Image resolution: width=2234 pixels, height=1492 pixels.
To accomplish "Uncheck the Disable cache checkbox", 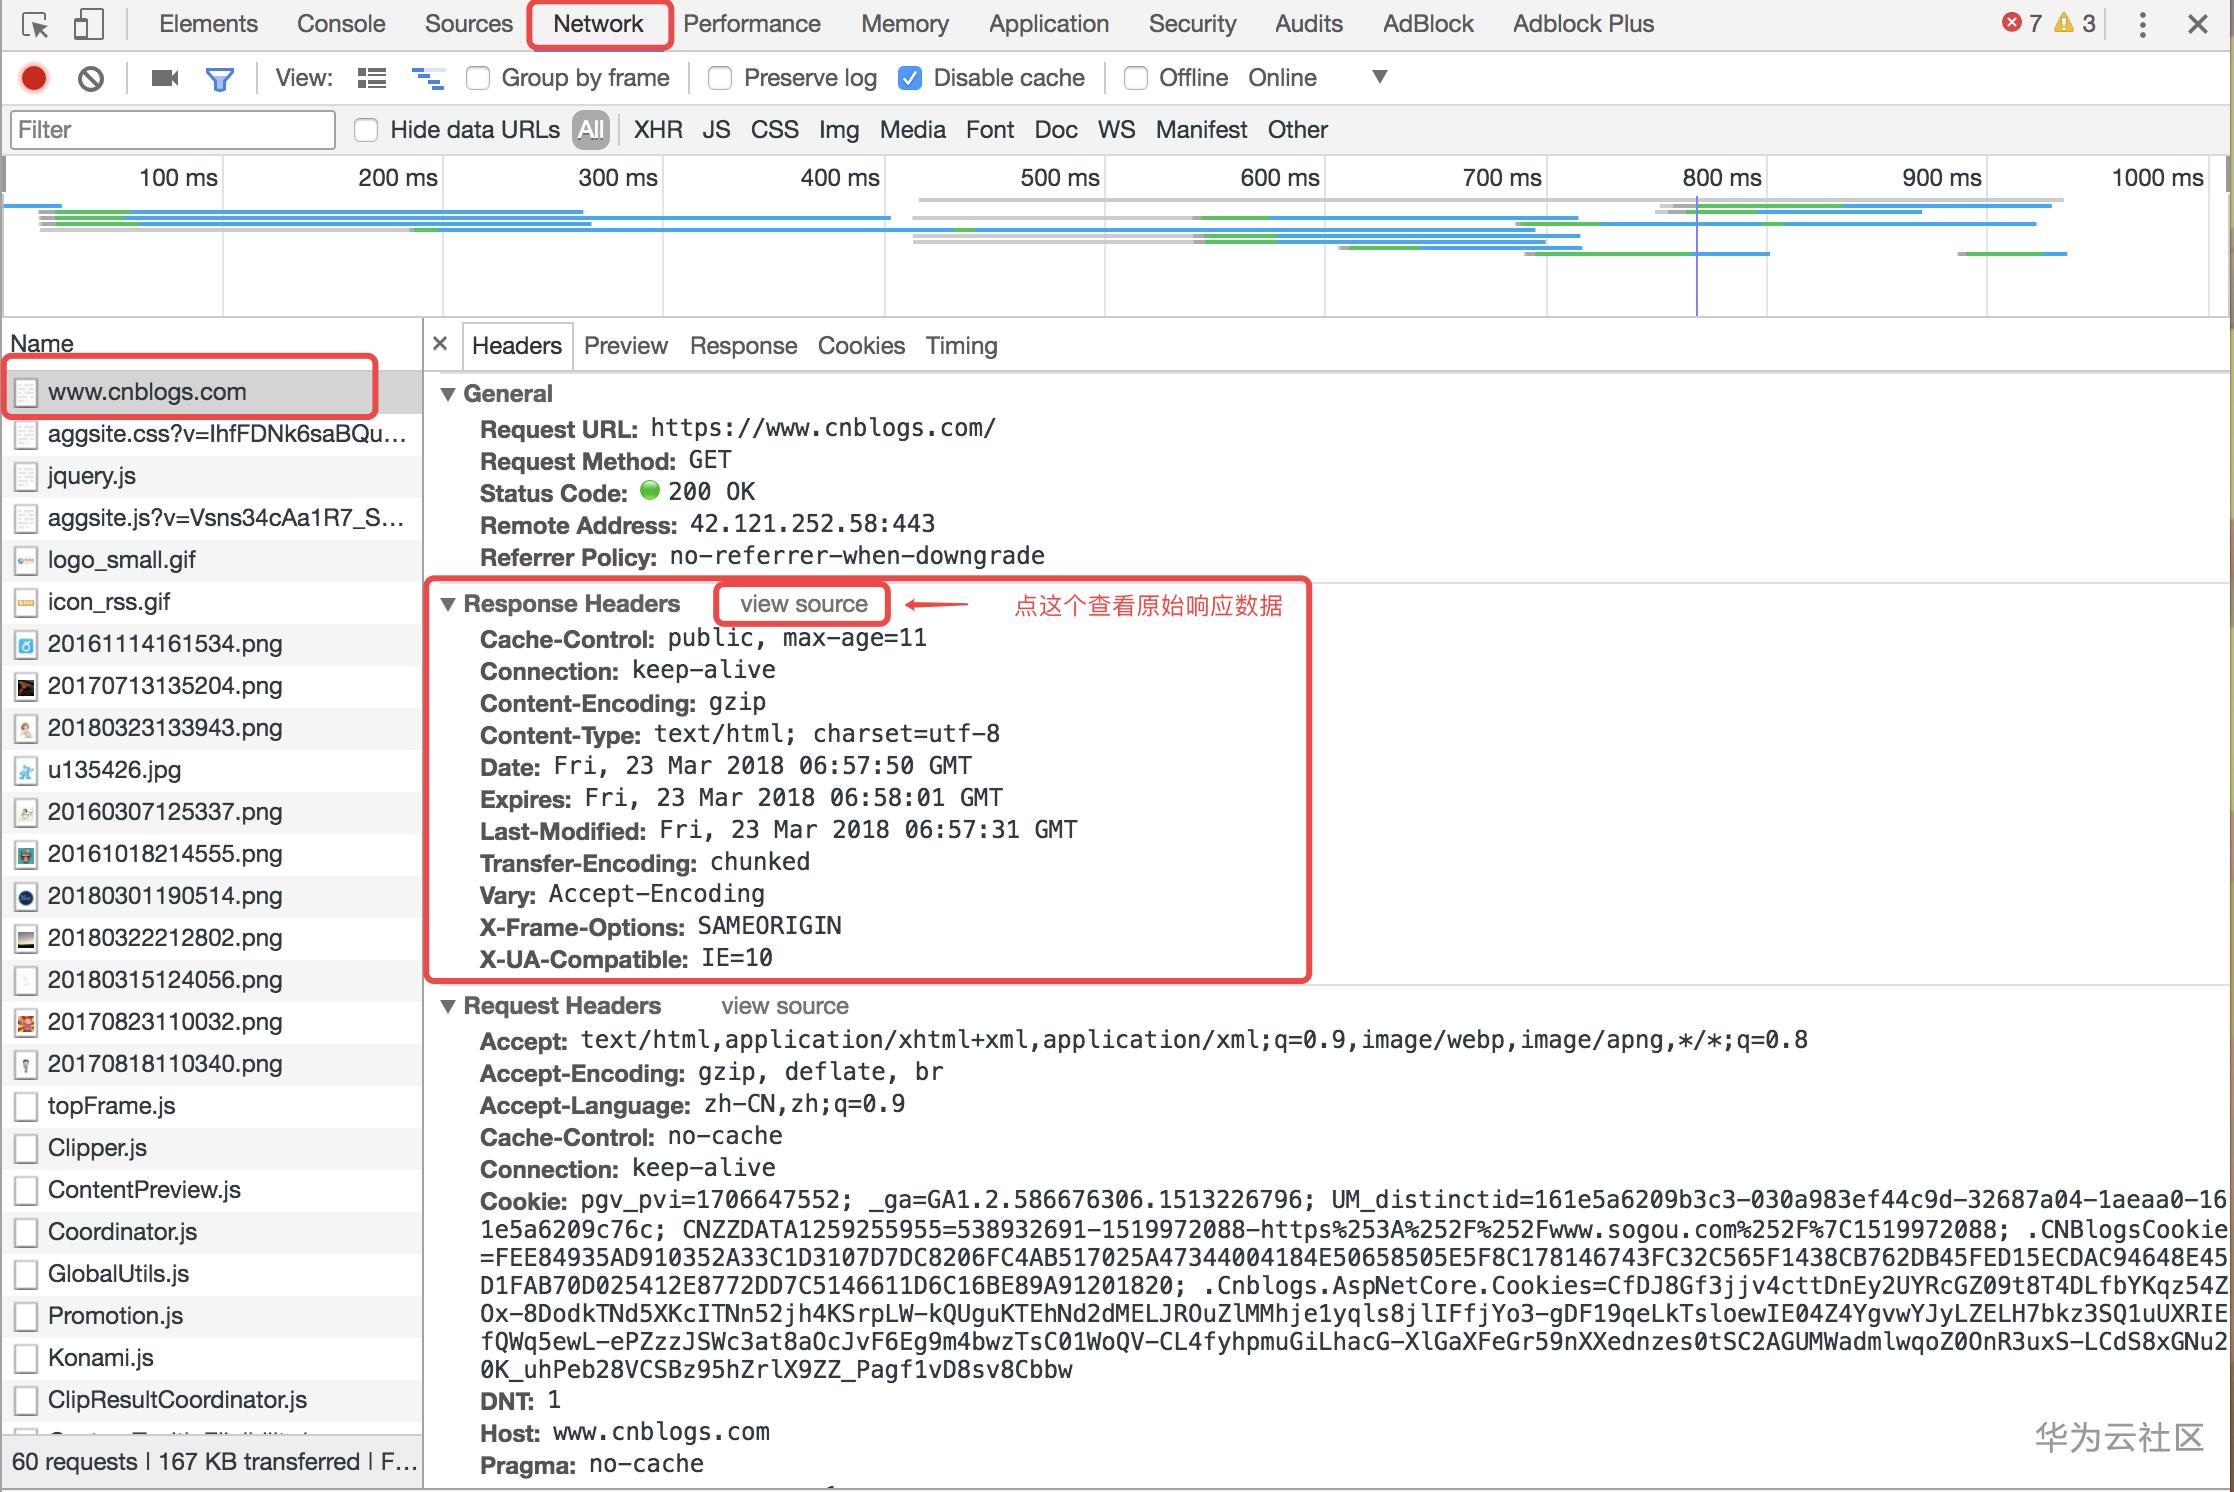I will 910,78.
